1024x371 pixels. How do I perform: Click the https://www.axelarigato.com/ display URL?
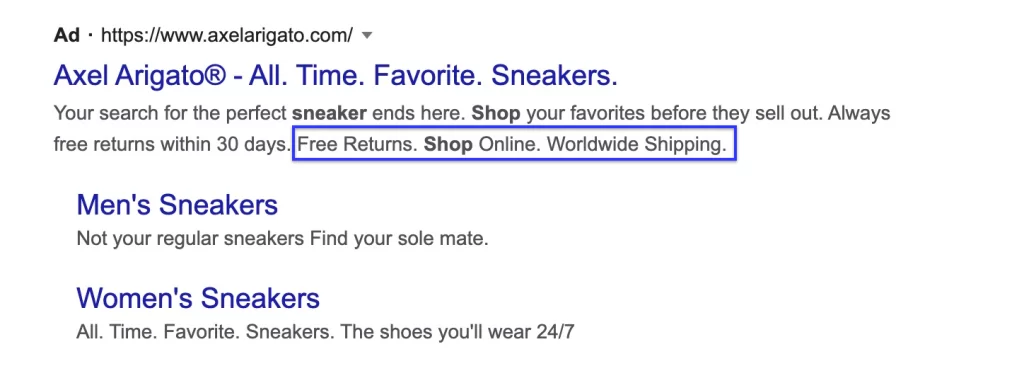[227, 35]
